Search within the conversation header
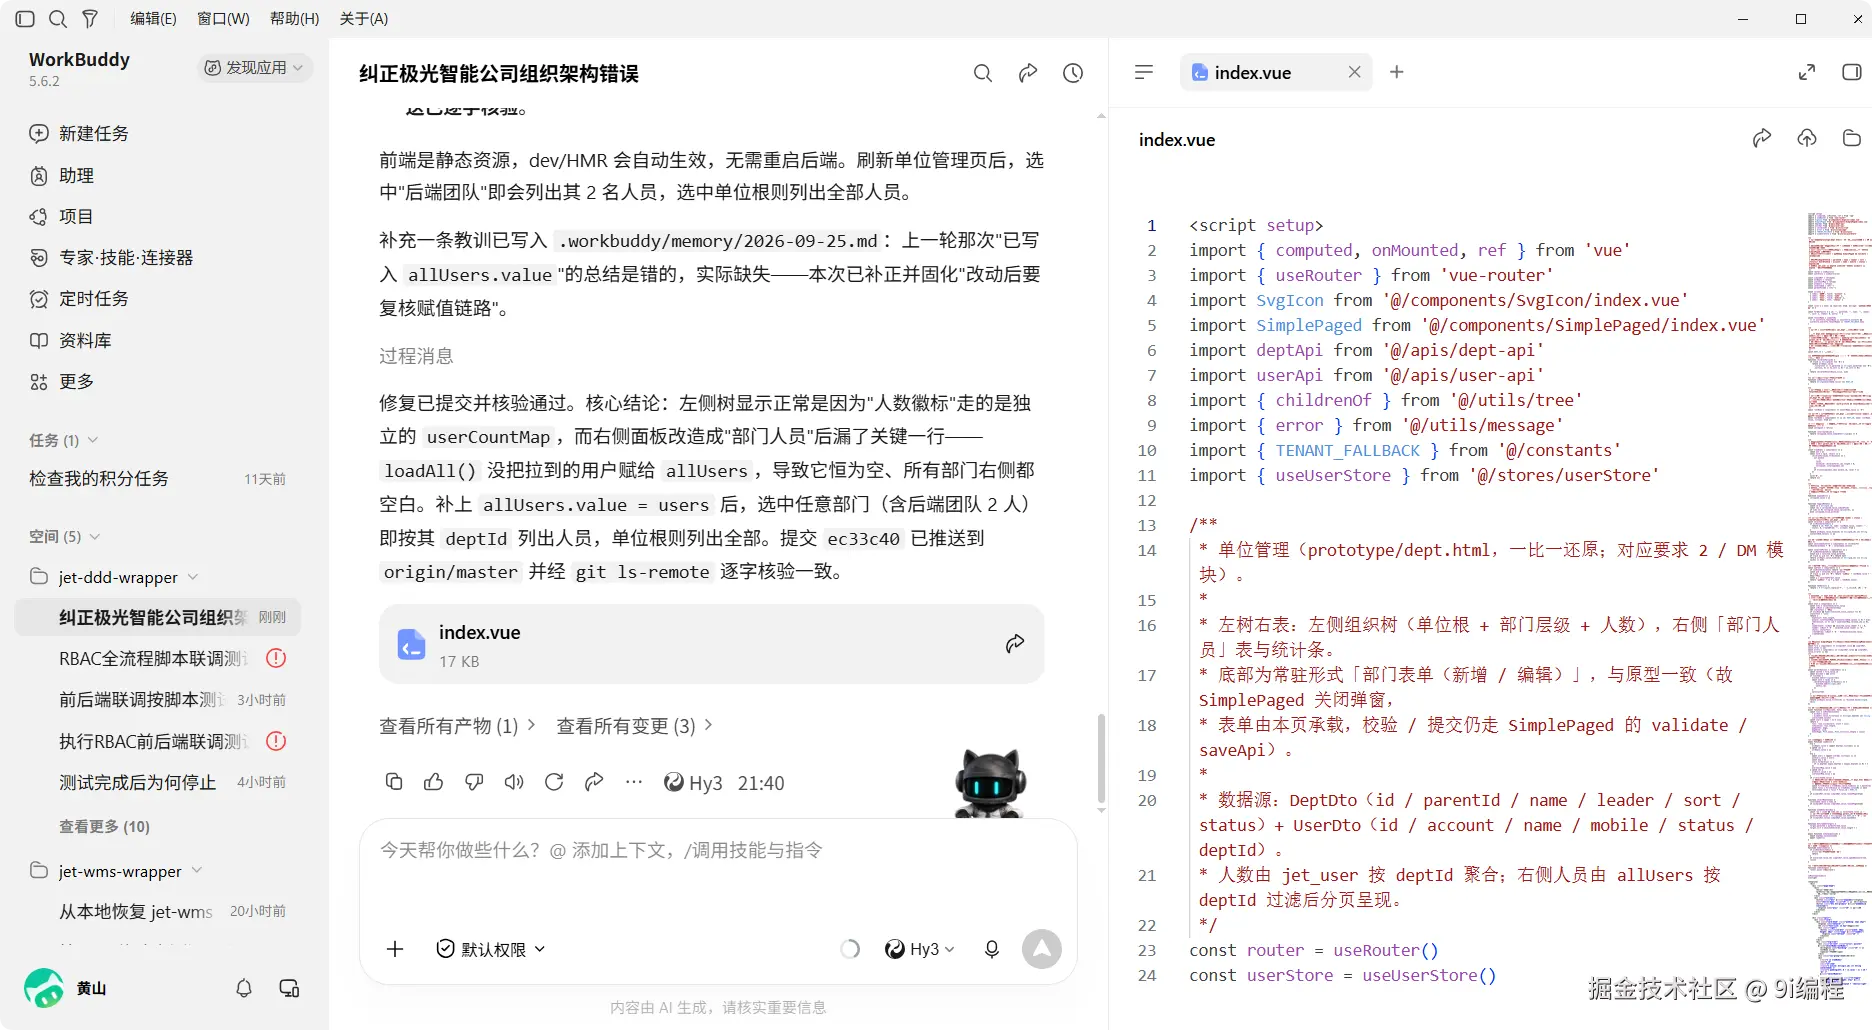The width and height of the screenshot is (1872, 1030). tap(983, 73)
